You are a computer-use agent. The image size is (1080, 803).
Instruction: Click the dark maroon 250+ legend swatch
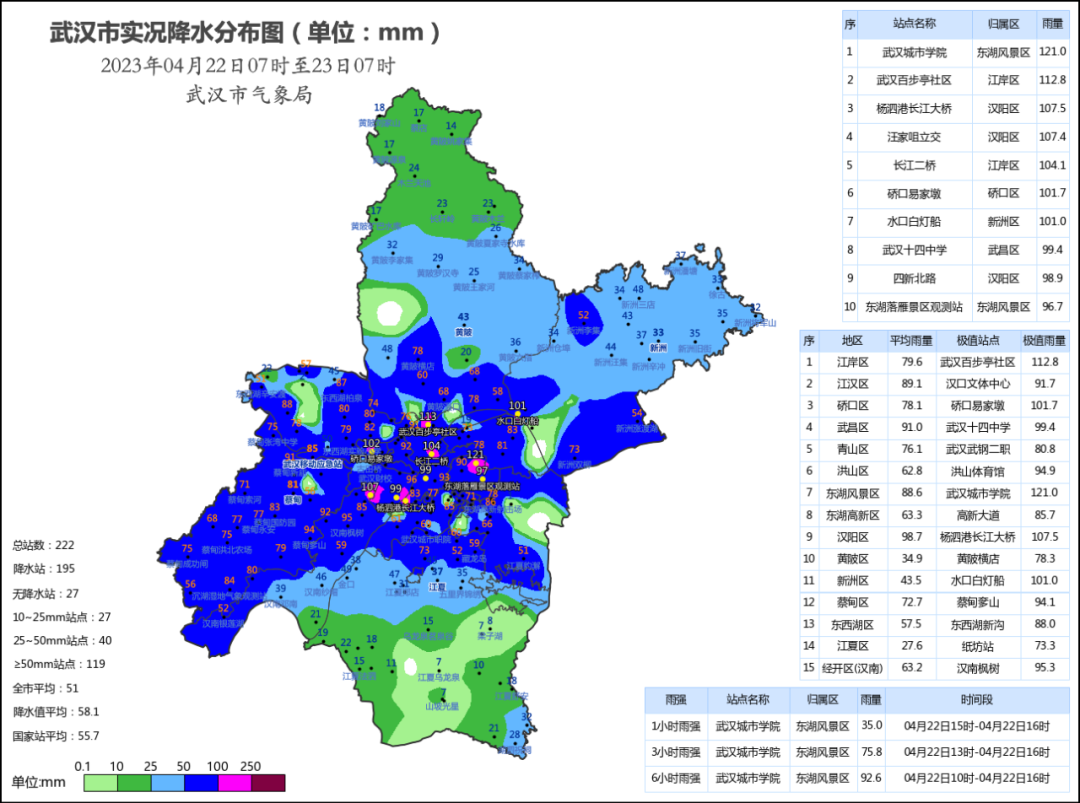(270, 782)
